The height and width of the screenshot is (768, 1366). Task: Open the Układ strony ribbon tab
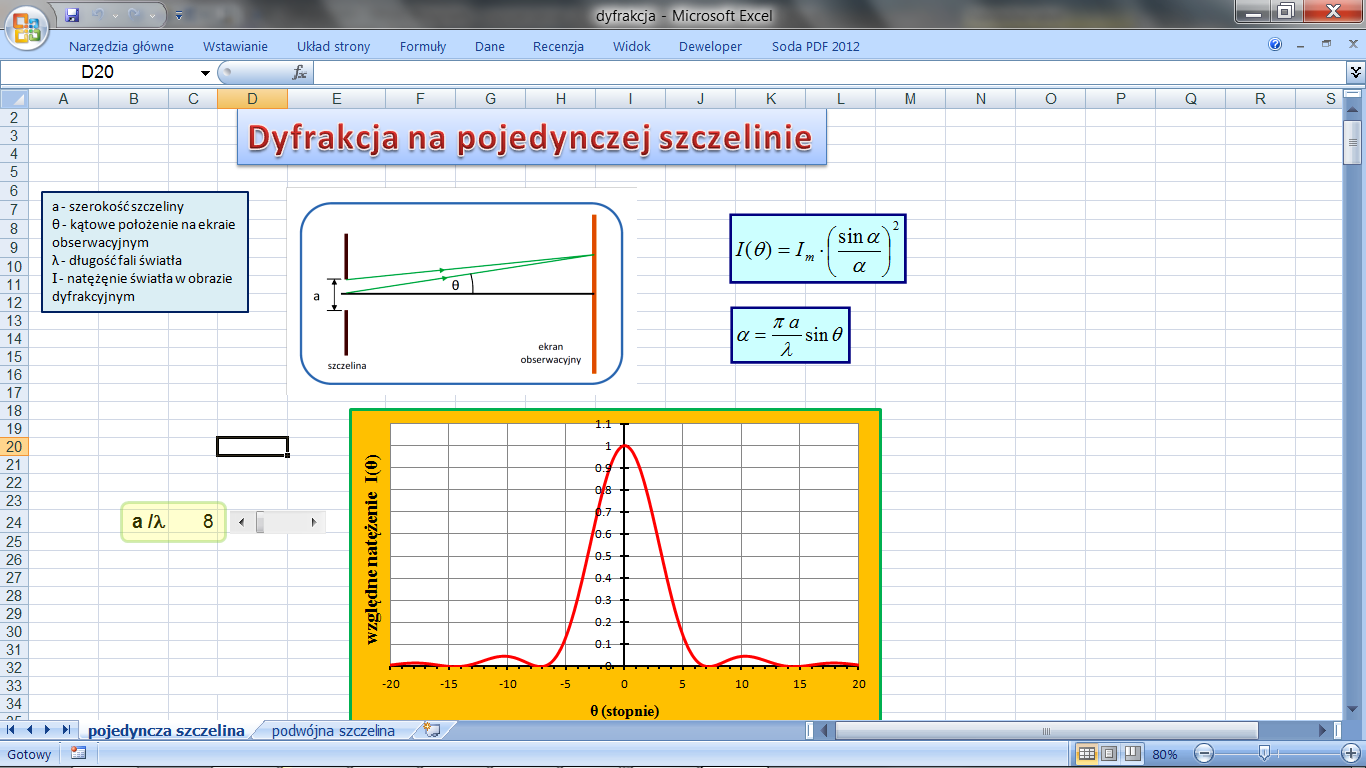coord(333,46)
